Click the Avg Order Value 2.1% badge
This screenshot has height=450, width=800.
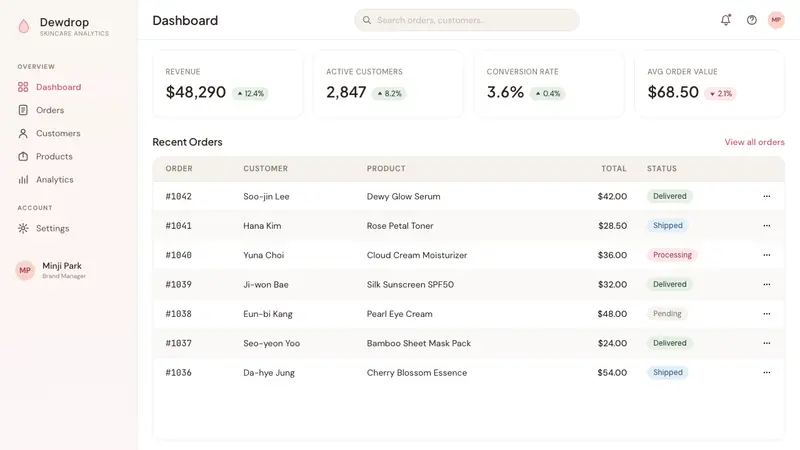tap(720, 93)
